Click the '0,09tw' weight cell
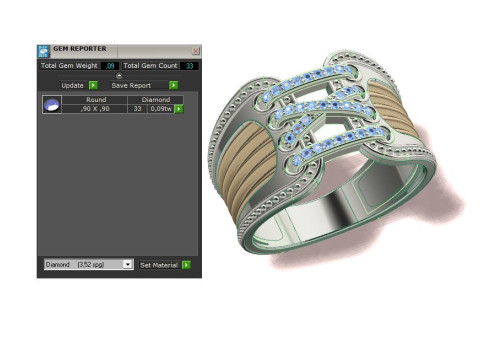The image size is (480, 360). (x=161, y=109)
